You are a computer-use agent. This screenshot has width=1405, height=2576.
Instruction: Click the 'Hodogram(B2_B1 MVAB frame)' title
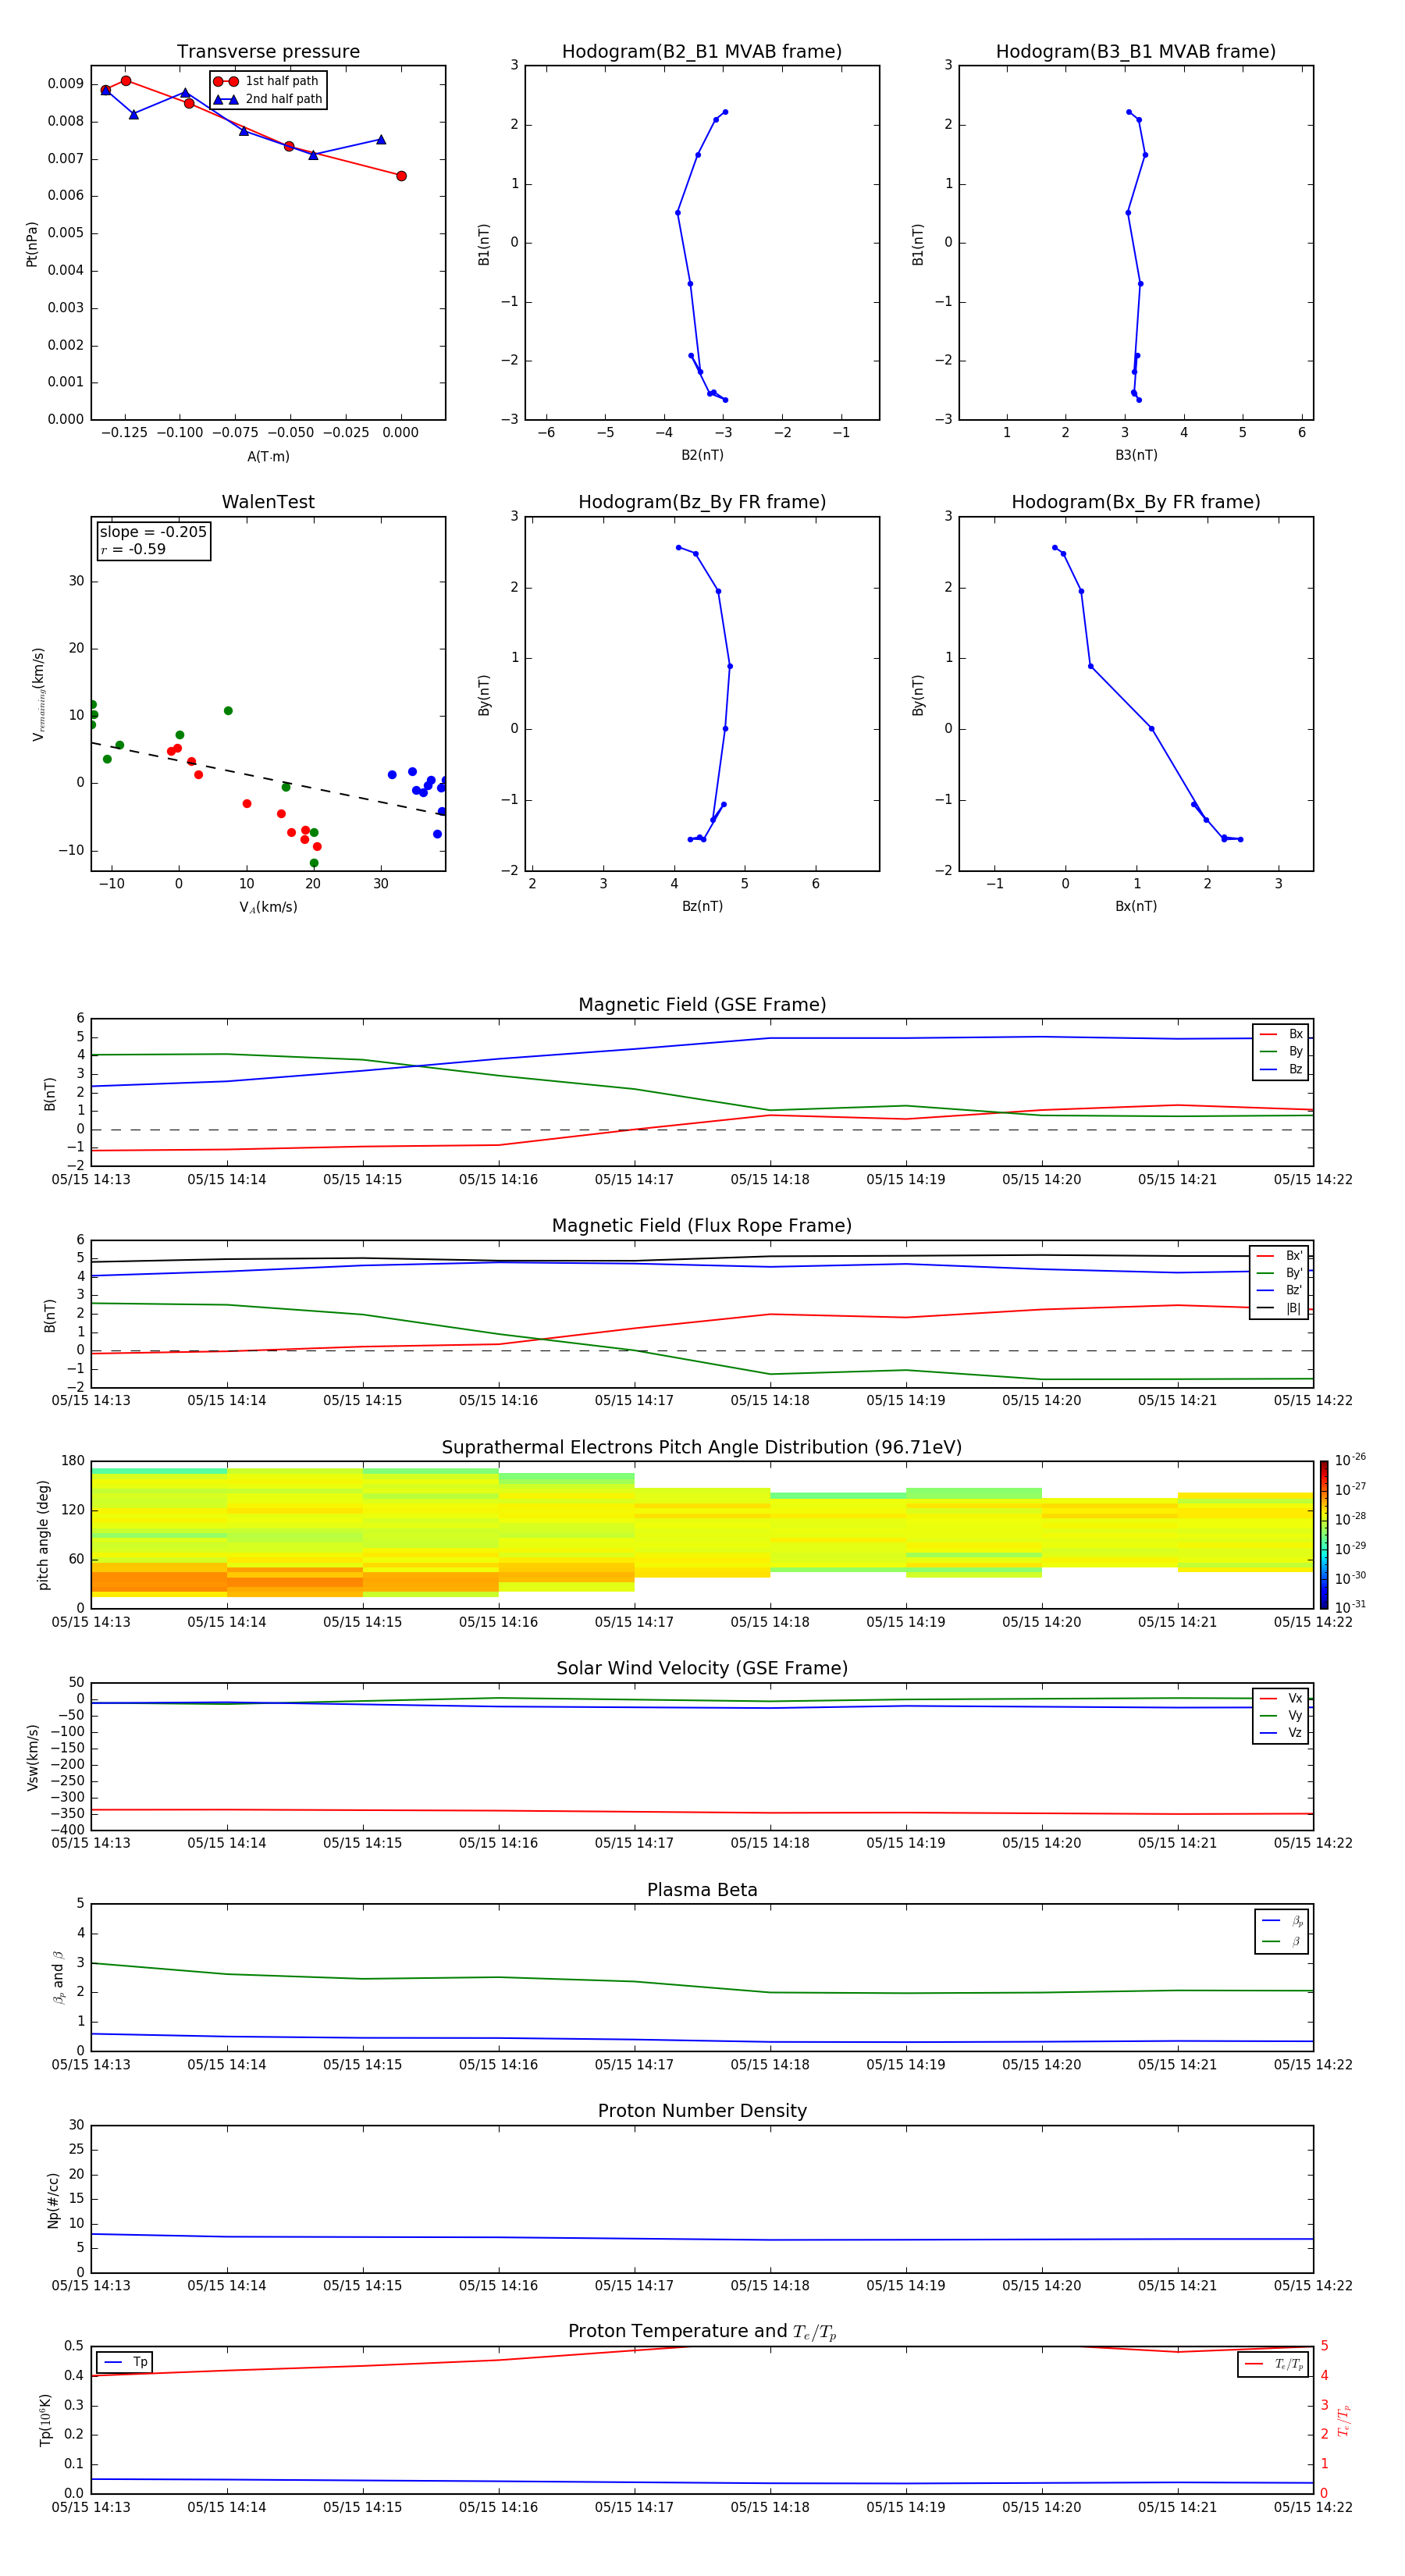(x=702, y=52)
